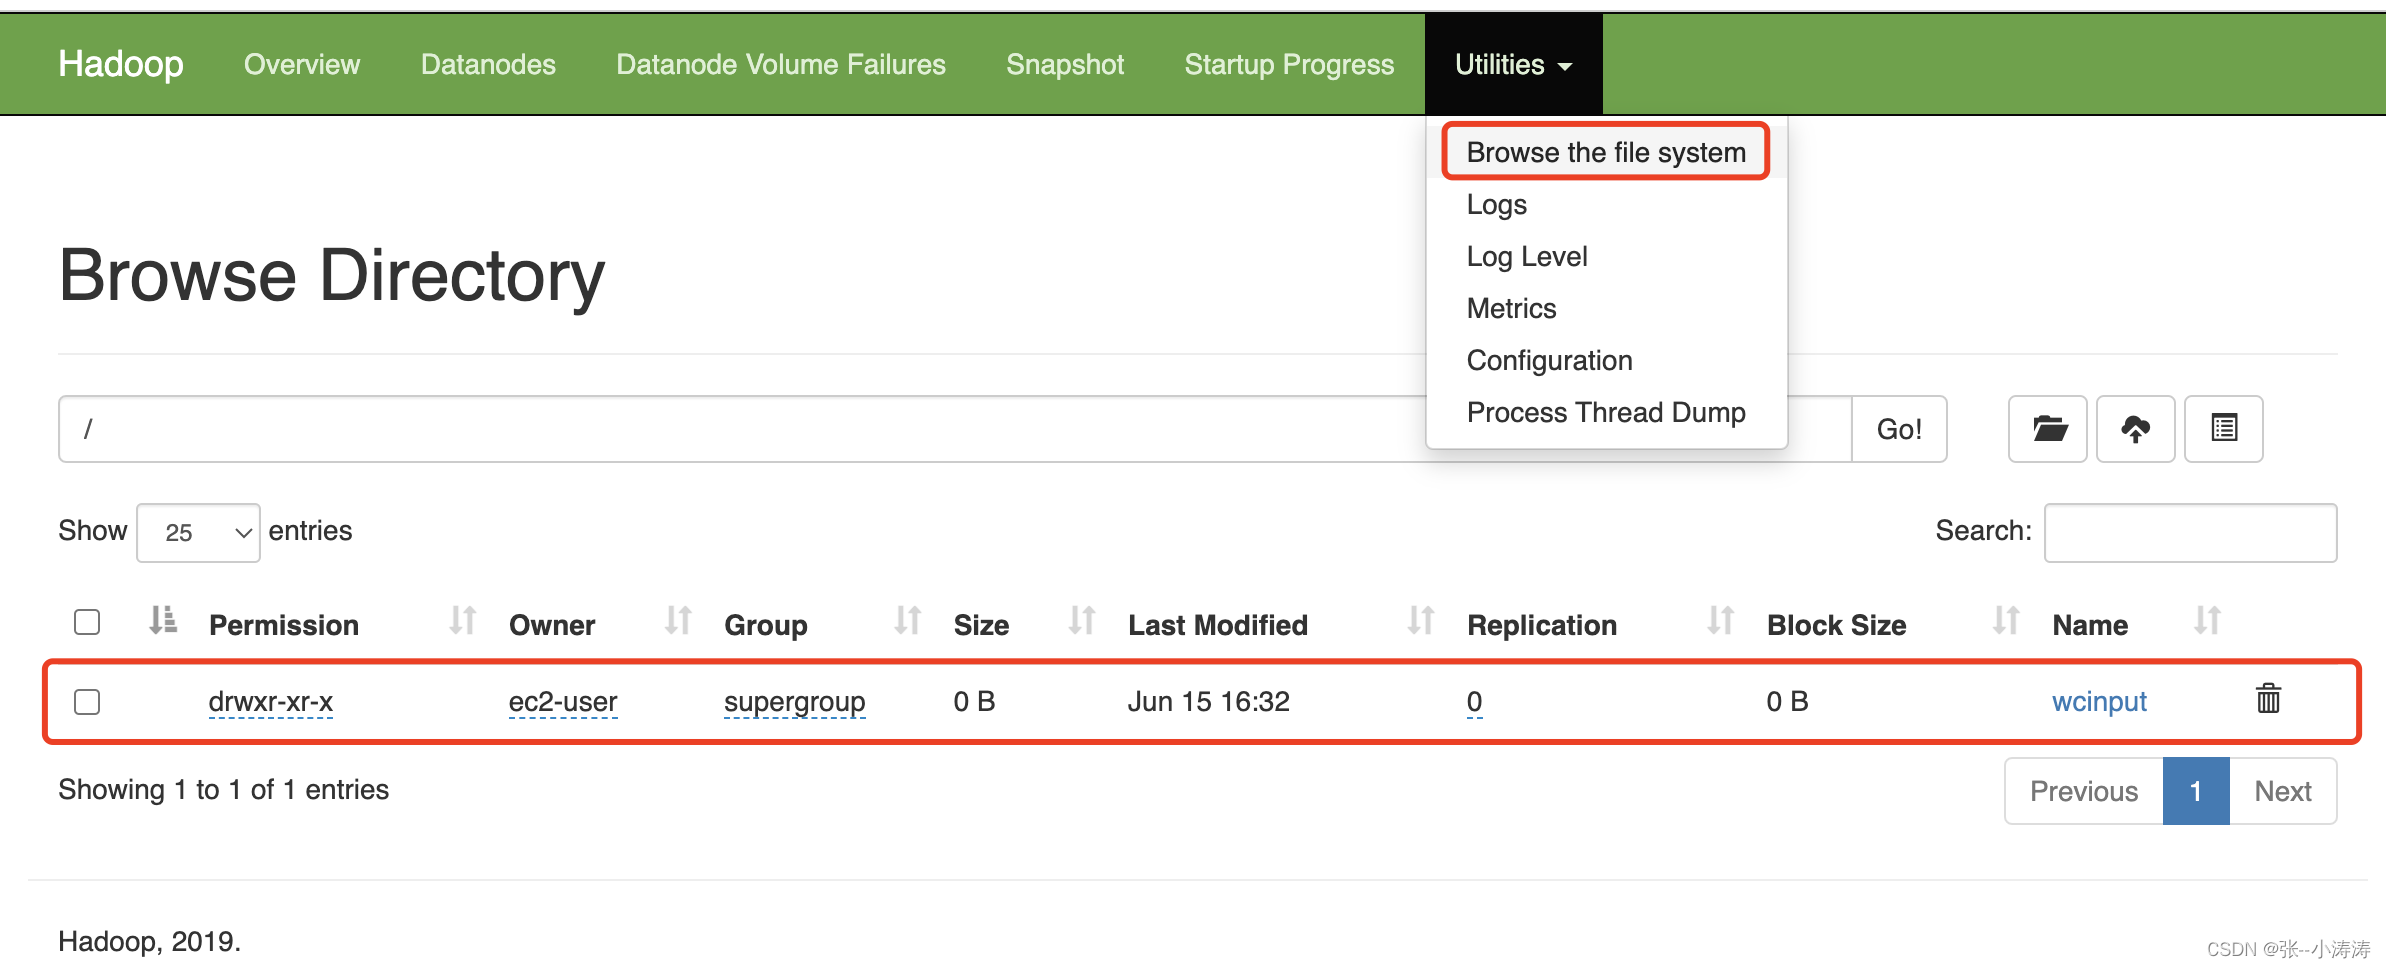This screenshot has height=968, width=2386.
Task: Open the wcinput directory link
Action: tap(2099, 701)
